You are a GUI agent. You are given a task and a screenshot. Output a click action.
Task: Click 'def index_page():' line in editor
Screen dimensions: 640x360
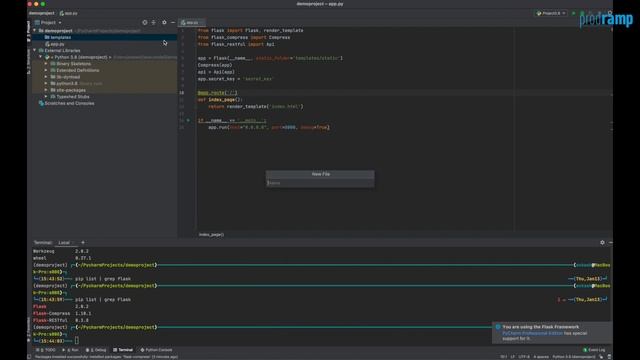tap(220, 100)
